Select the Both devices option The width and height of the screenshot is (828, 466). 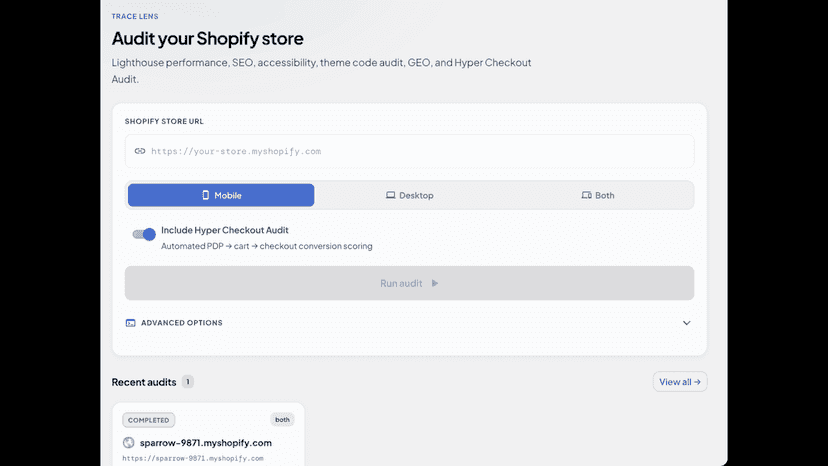coord(598,195)
